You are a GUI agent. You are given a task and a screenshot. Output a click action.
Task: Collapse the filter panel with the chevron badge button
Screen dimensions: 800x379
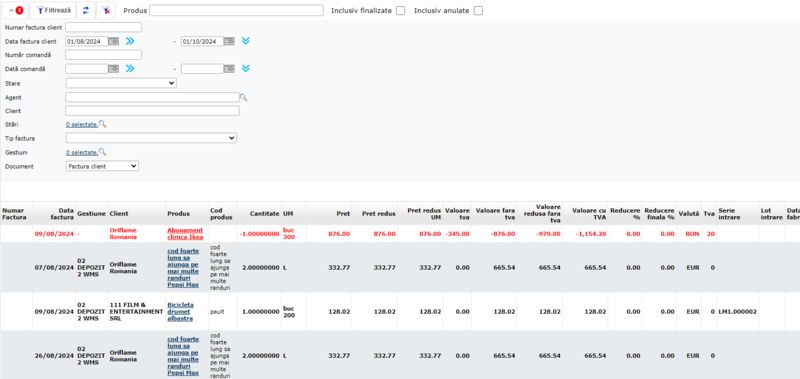coord(15,10)
